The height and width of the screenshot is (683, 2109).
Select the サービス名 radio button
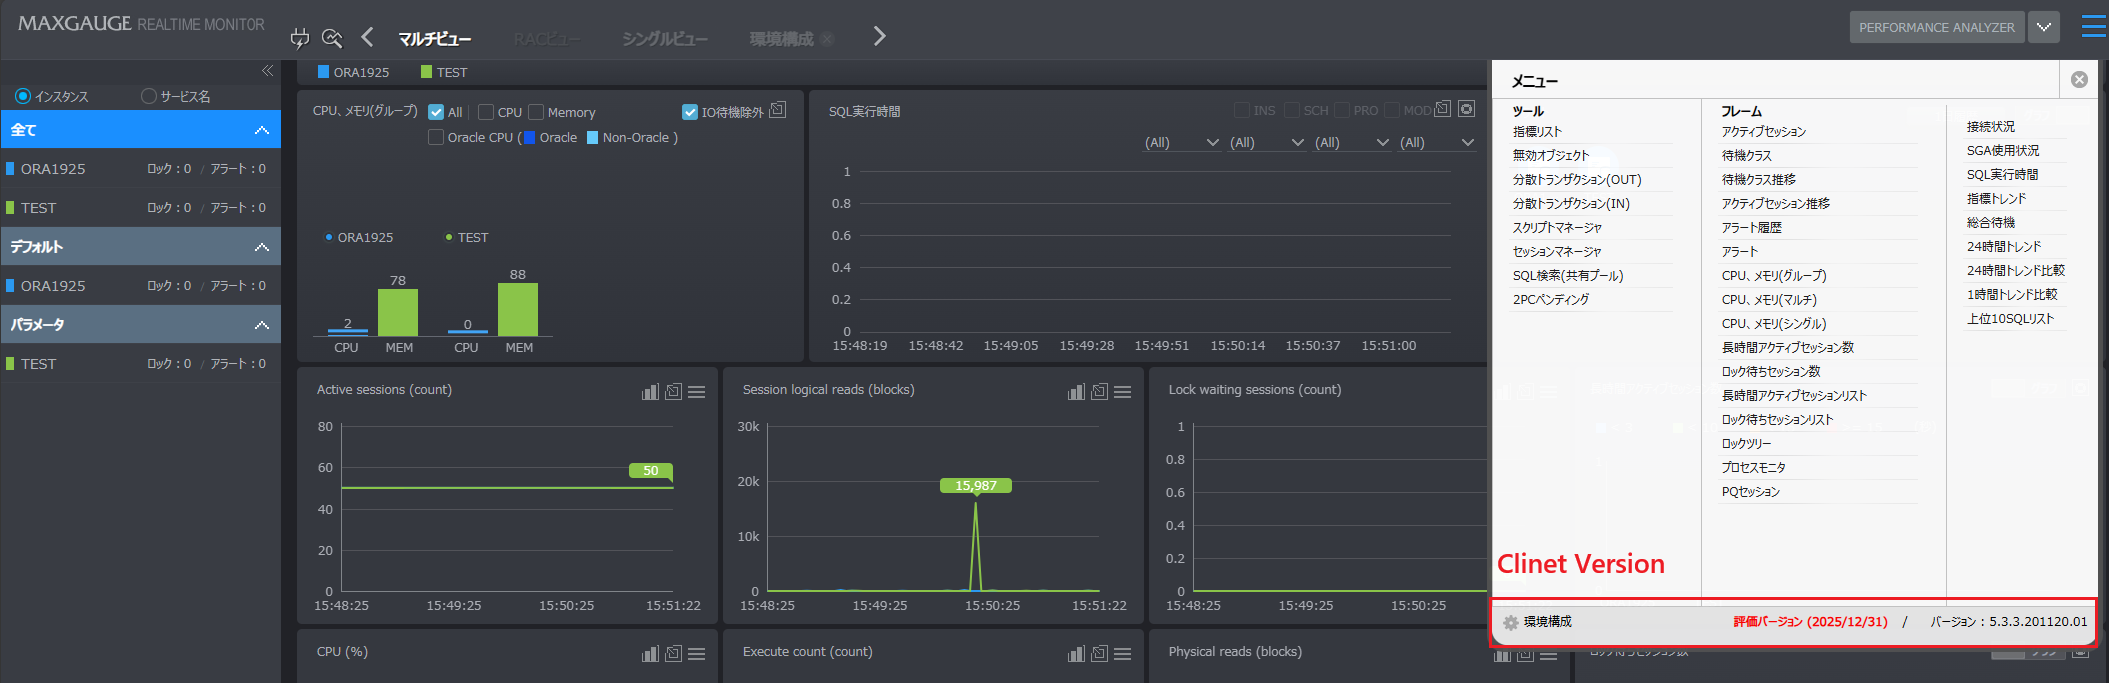149,96
